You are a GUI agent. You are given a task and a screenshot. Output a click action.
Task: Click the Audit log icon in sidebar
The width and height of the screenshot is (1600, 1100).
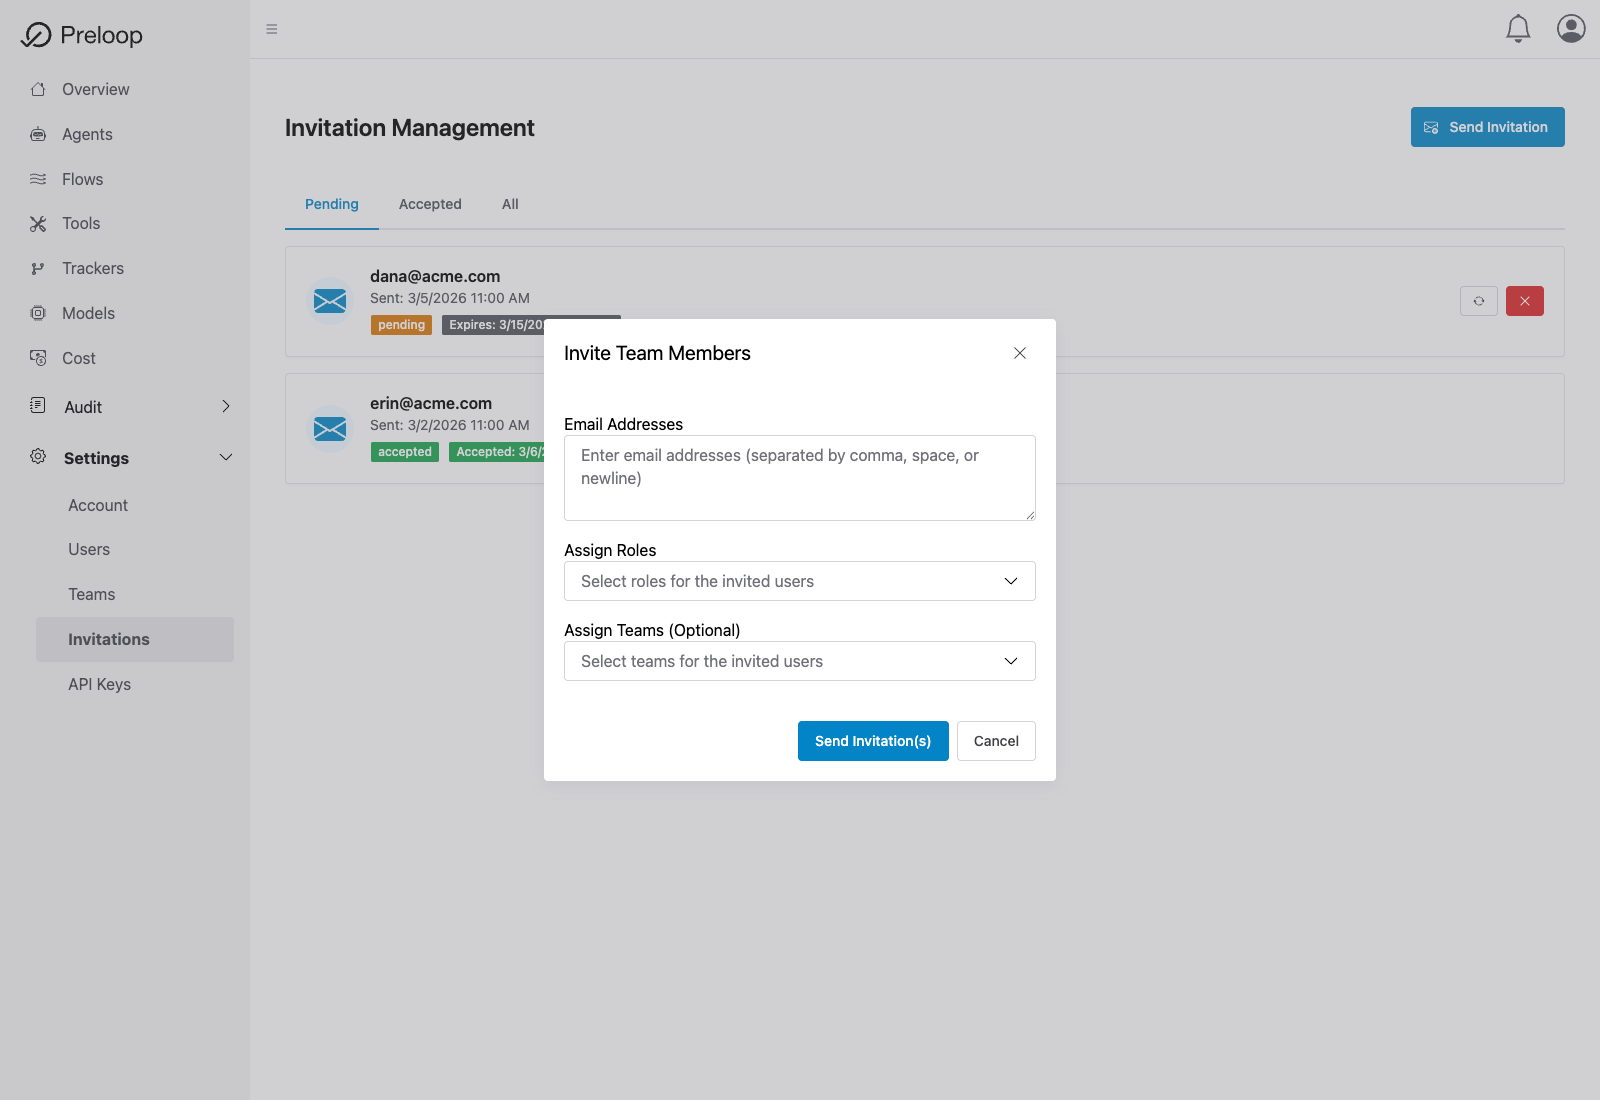pyautogui.click(x=38, y=405)
